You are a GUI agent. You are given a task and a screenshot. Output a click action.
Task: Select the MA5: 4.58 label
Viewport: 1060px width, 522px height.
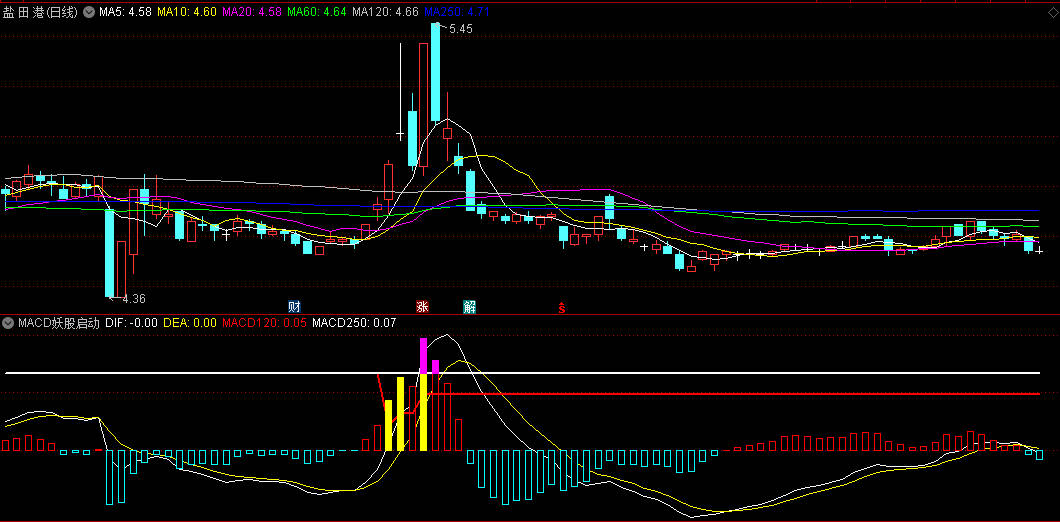125,11
